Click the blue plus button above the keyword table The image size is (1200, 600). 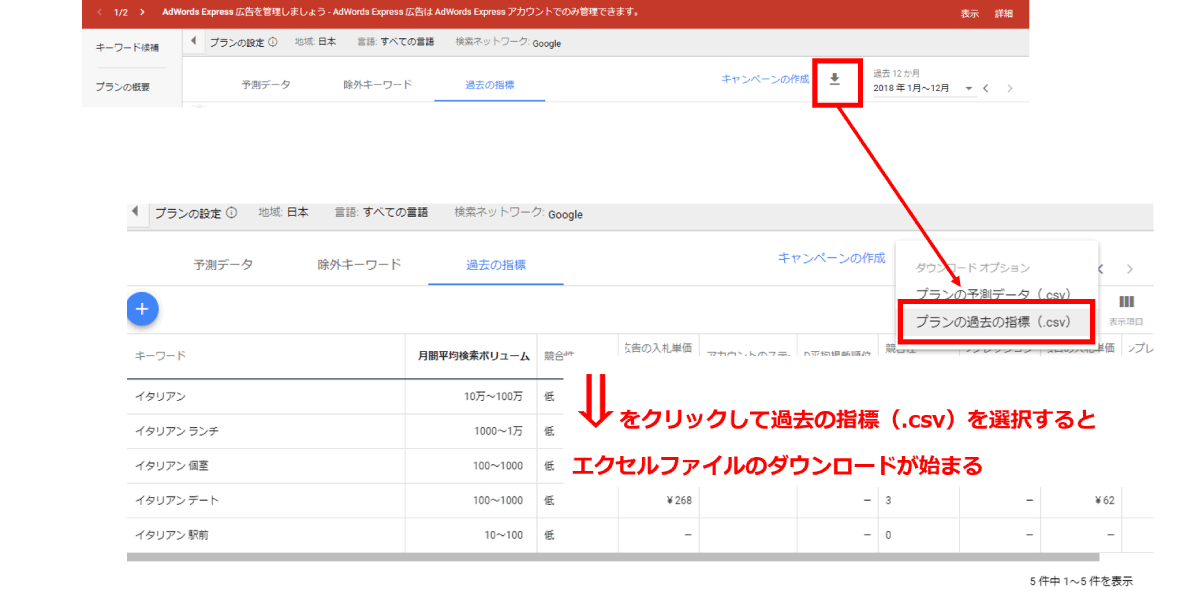pyautogui.click(x=142, y=310)
